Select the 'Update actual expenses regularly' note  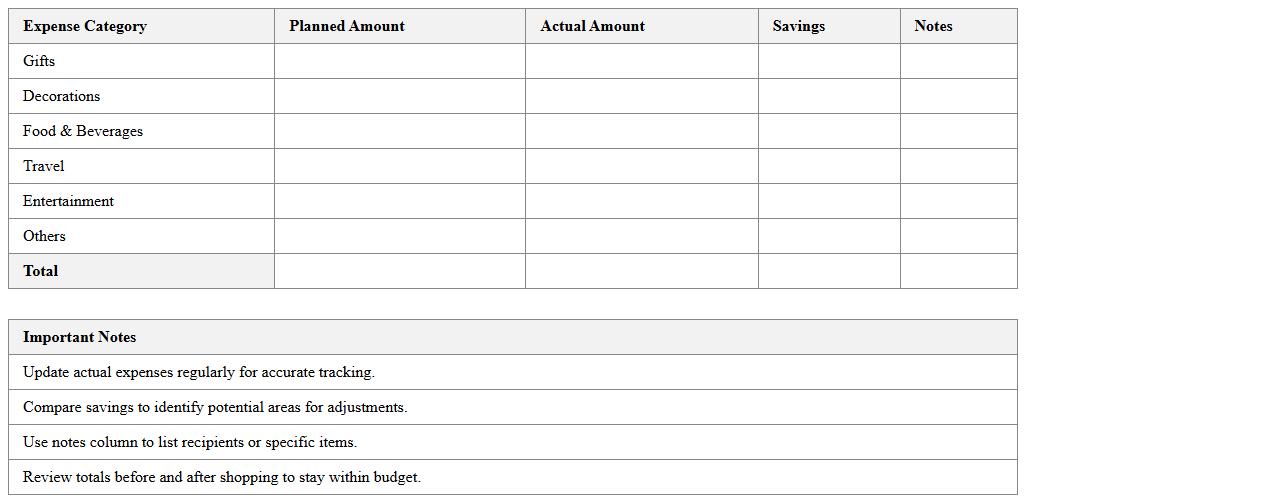199,372
